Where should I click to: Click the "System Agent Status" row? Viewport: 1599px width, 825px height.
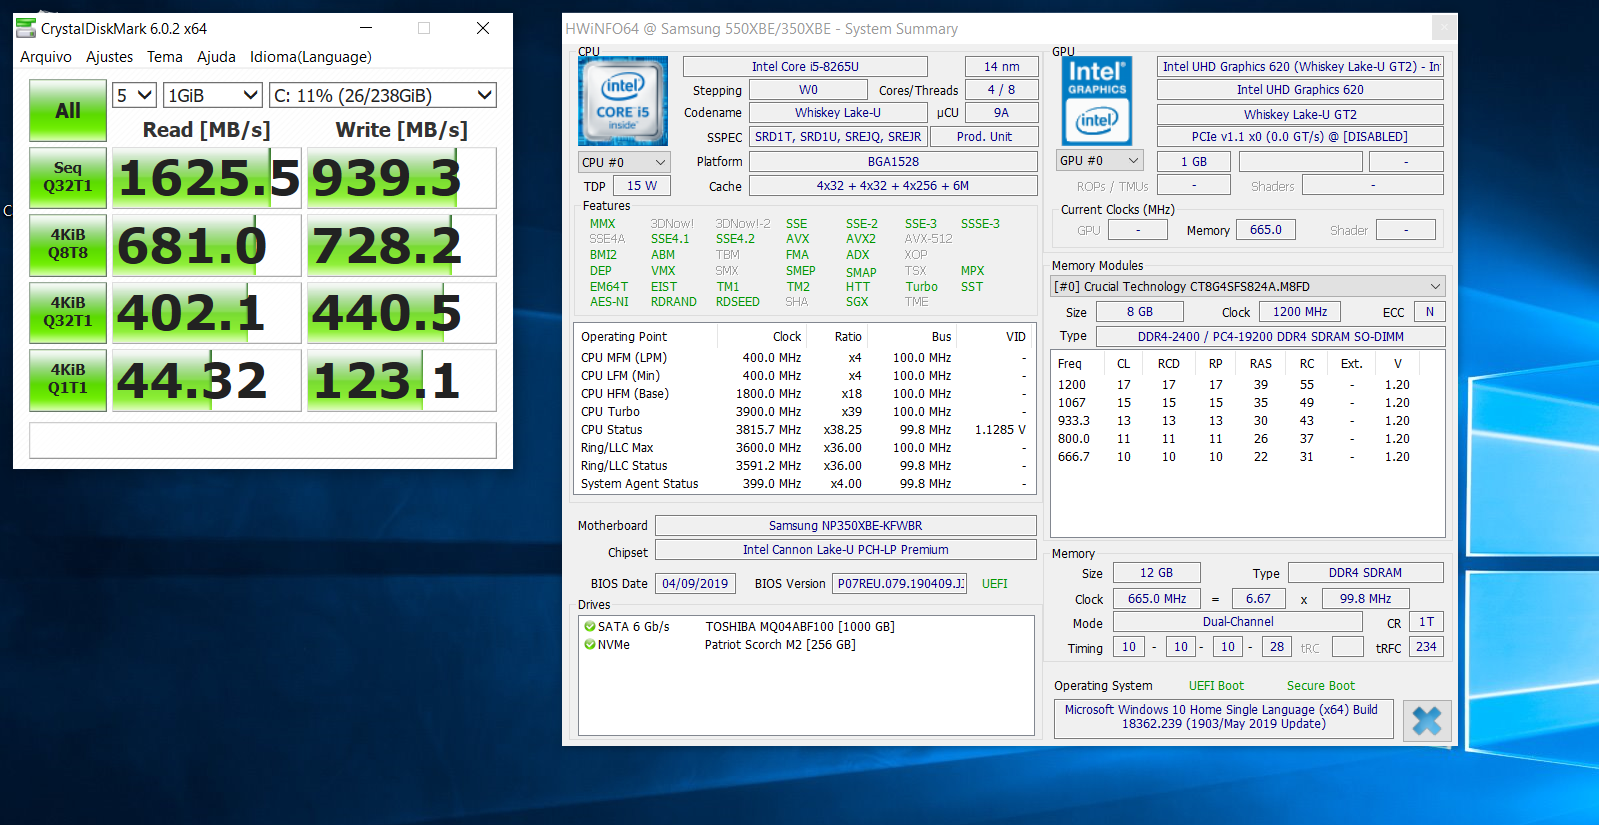[x=805, y=484]
